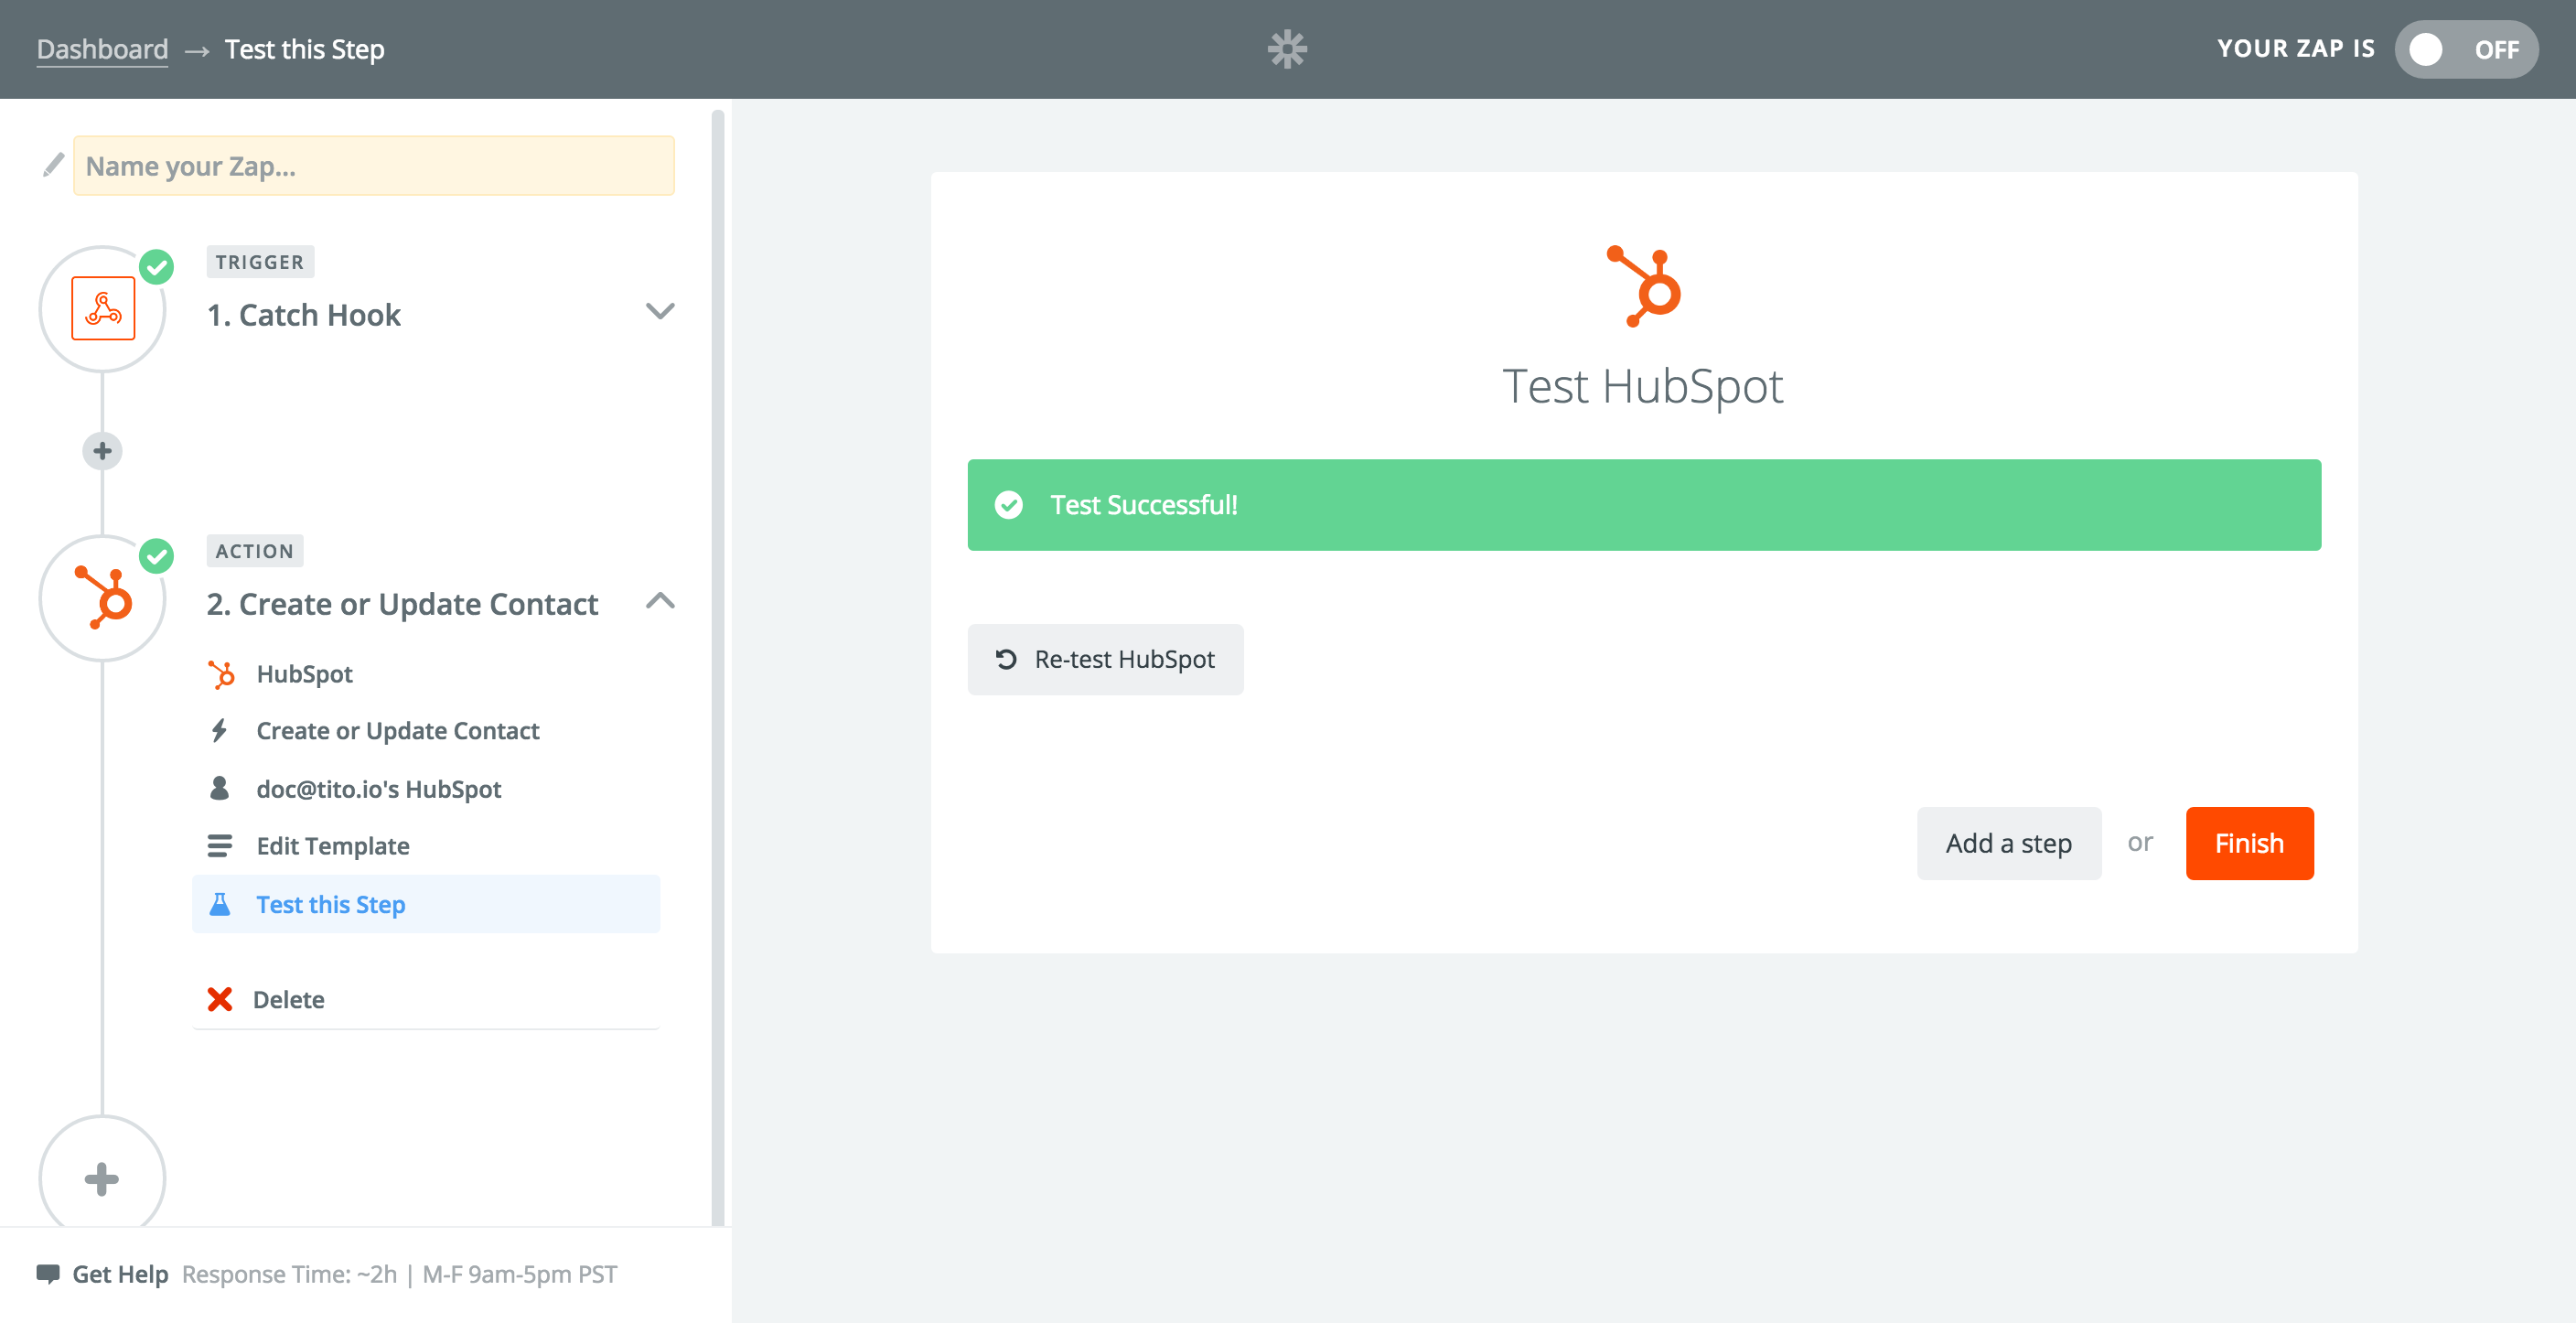Click the chat bubble Get Help icon
The height and width of the screenshot is (1323, 2576).
(48, 1274)
